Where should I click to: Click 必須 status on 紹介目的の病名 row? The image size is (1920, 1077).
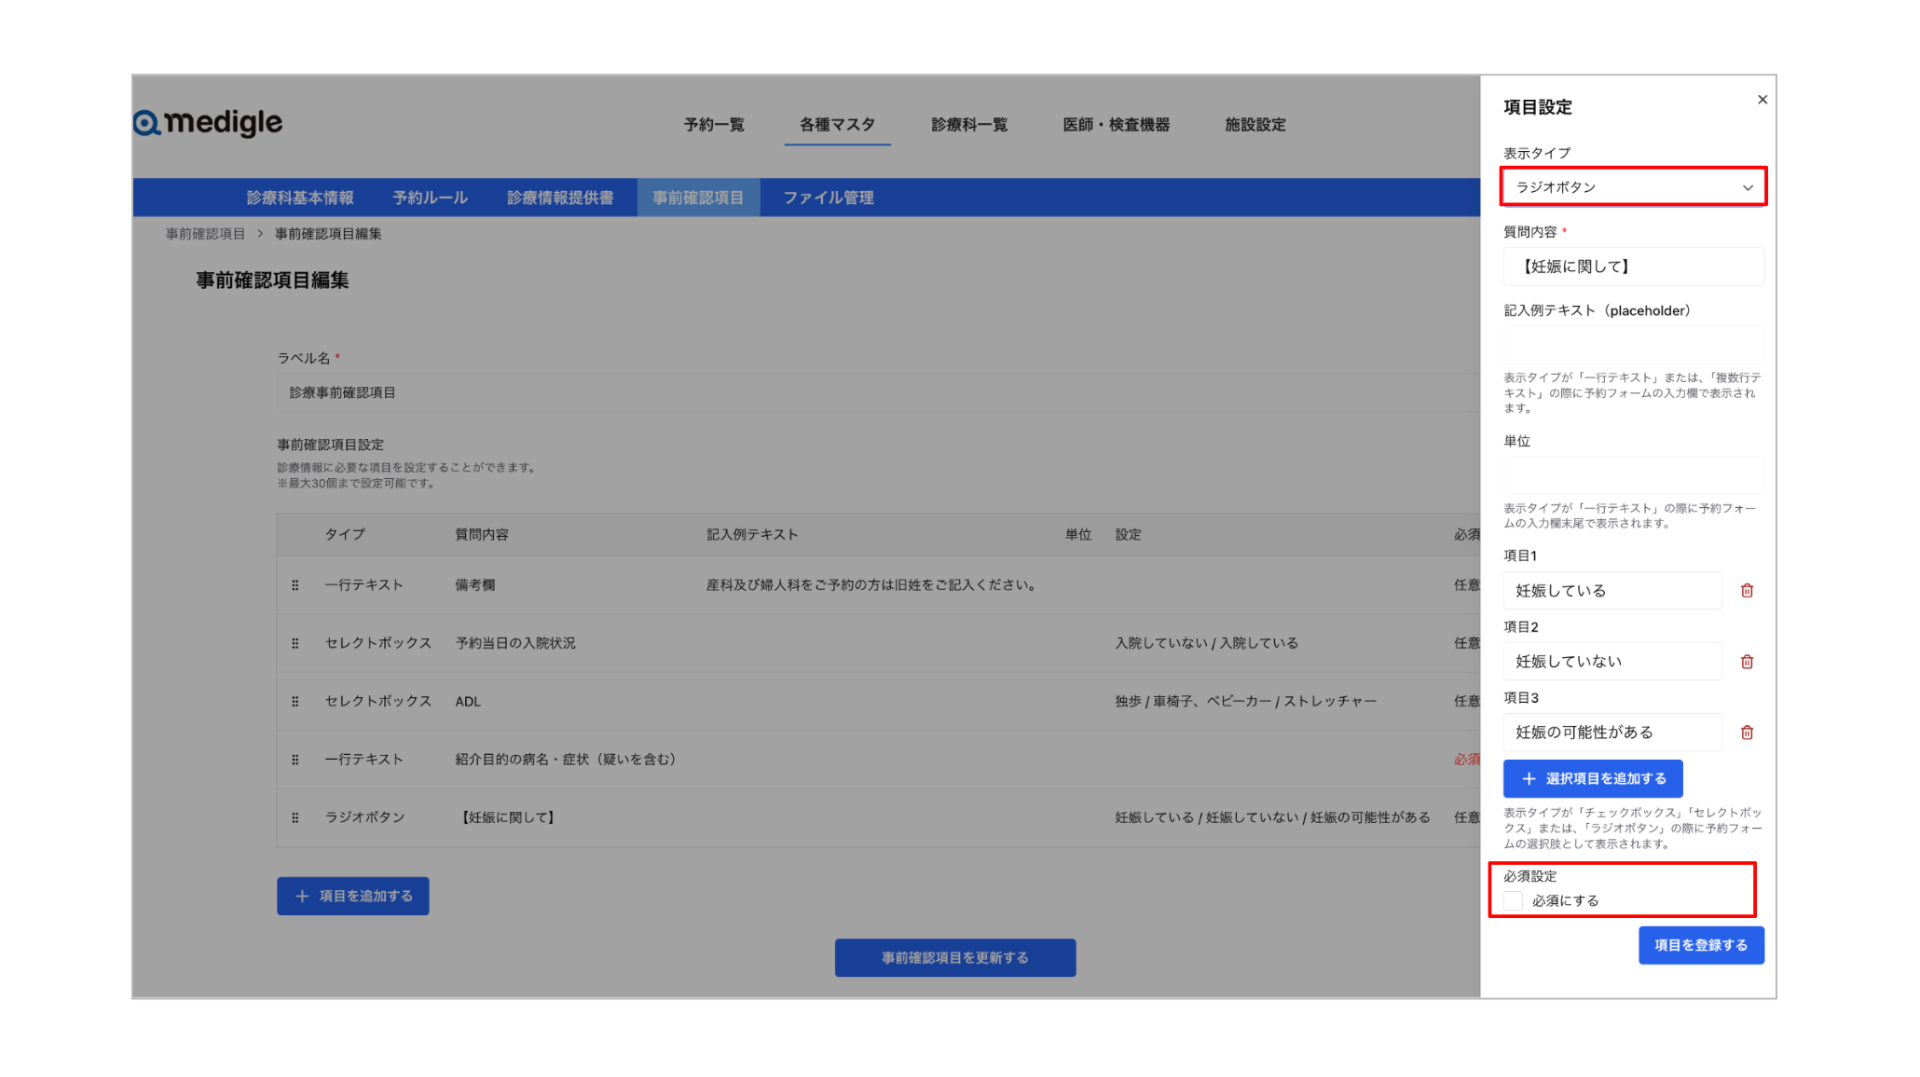(1468, 759)
